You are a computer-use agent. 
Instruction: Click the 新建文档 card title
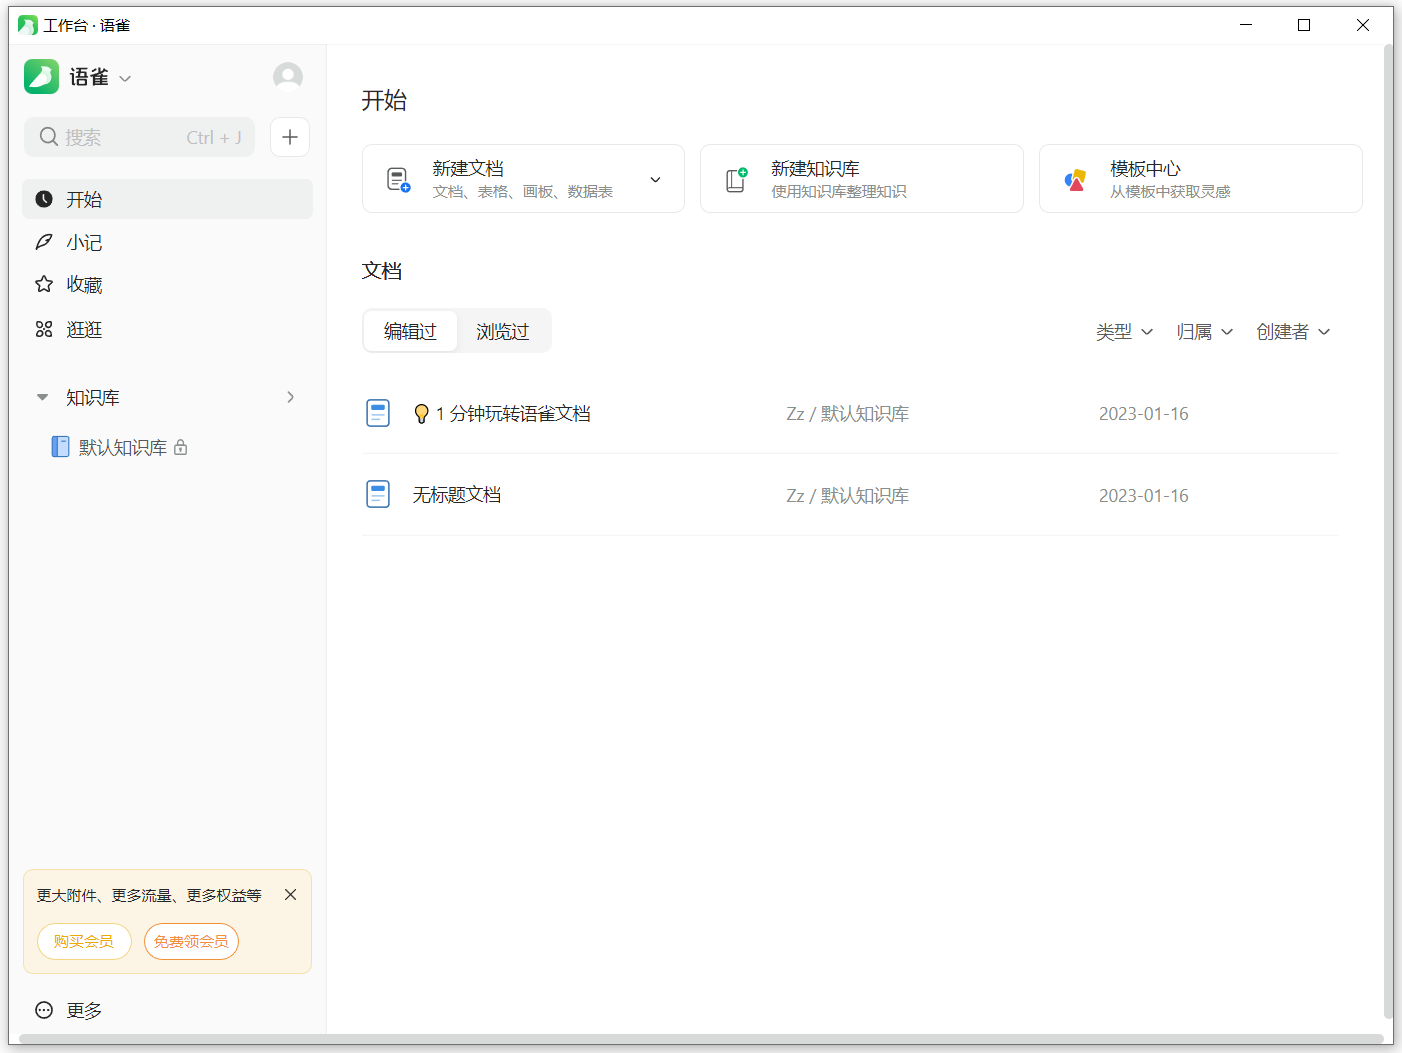pyautogui.click(x=468, y=169)
